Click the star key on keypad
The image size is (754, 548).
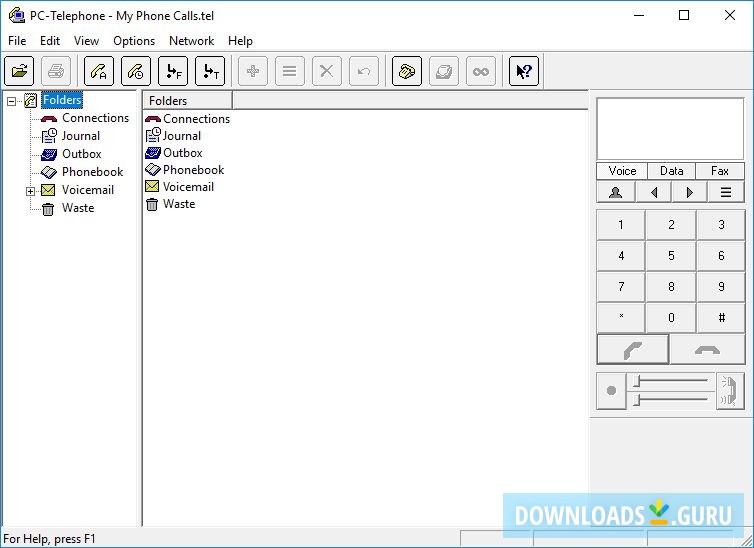[x=621, y=318]
